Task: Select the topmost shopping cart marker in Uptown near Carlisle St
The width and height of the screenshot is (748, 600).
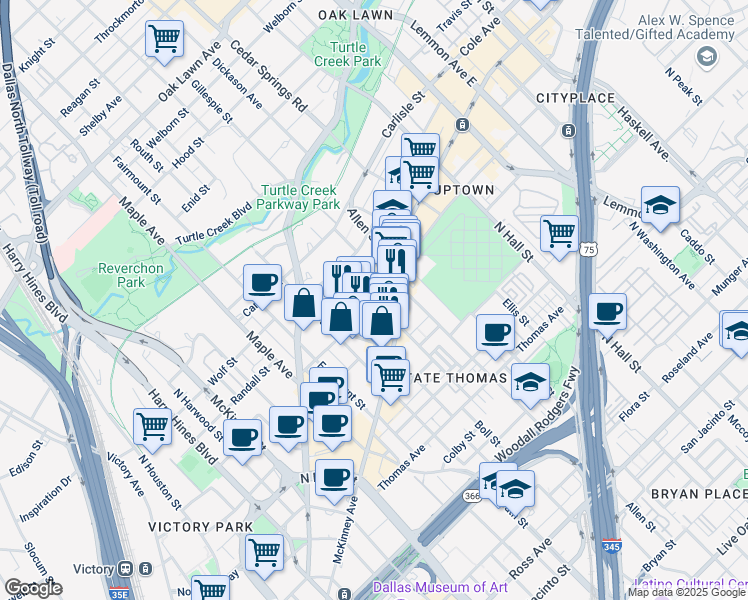Action: 420,145
